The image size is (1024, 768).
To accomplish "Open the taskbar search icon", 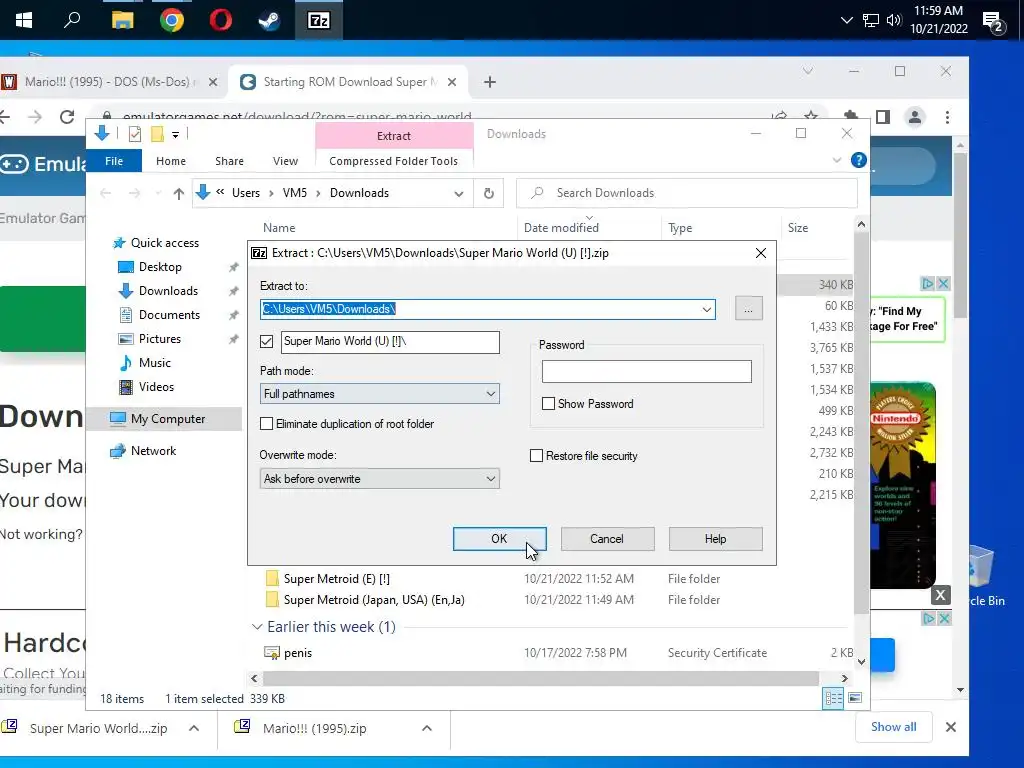I will (x=72, y=20).
